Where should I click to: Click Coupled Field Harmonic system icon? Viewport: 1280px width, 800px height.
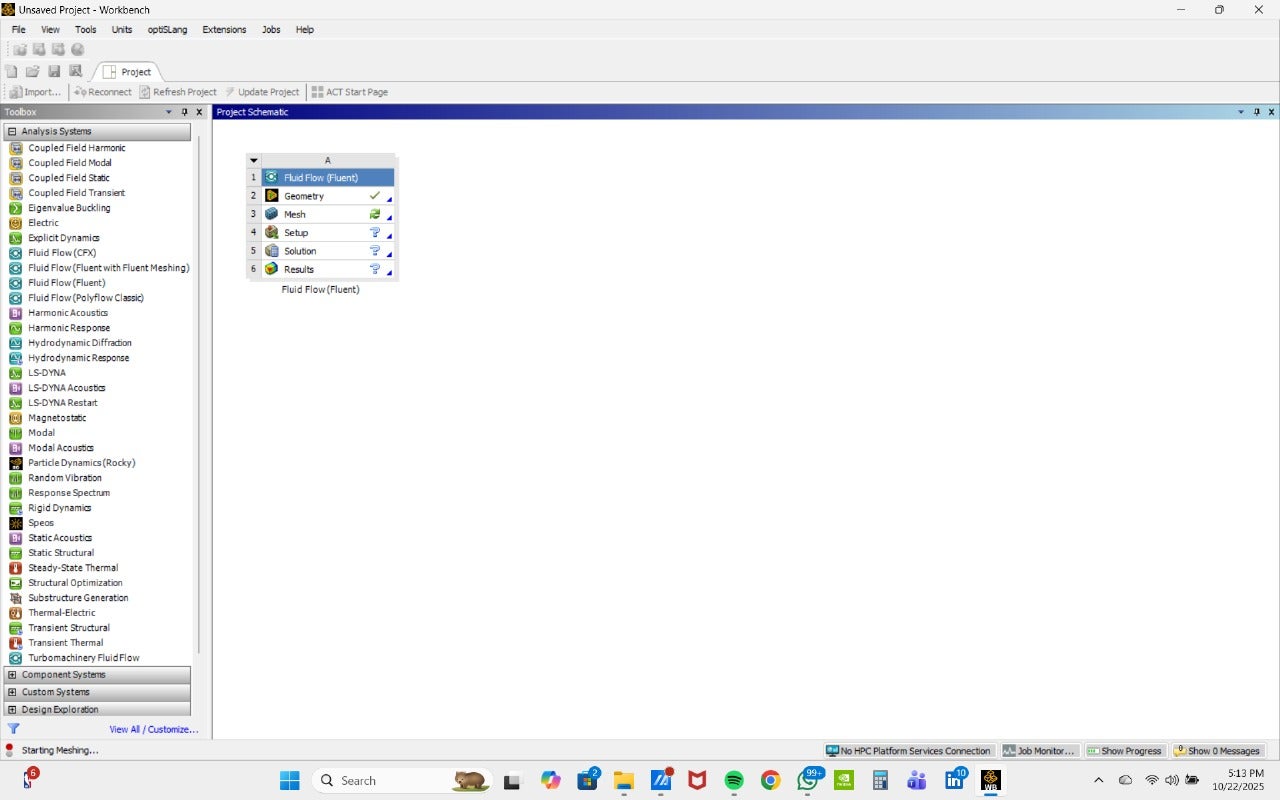point(16,148)
